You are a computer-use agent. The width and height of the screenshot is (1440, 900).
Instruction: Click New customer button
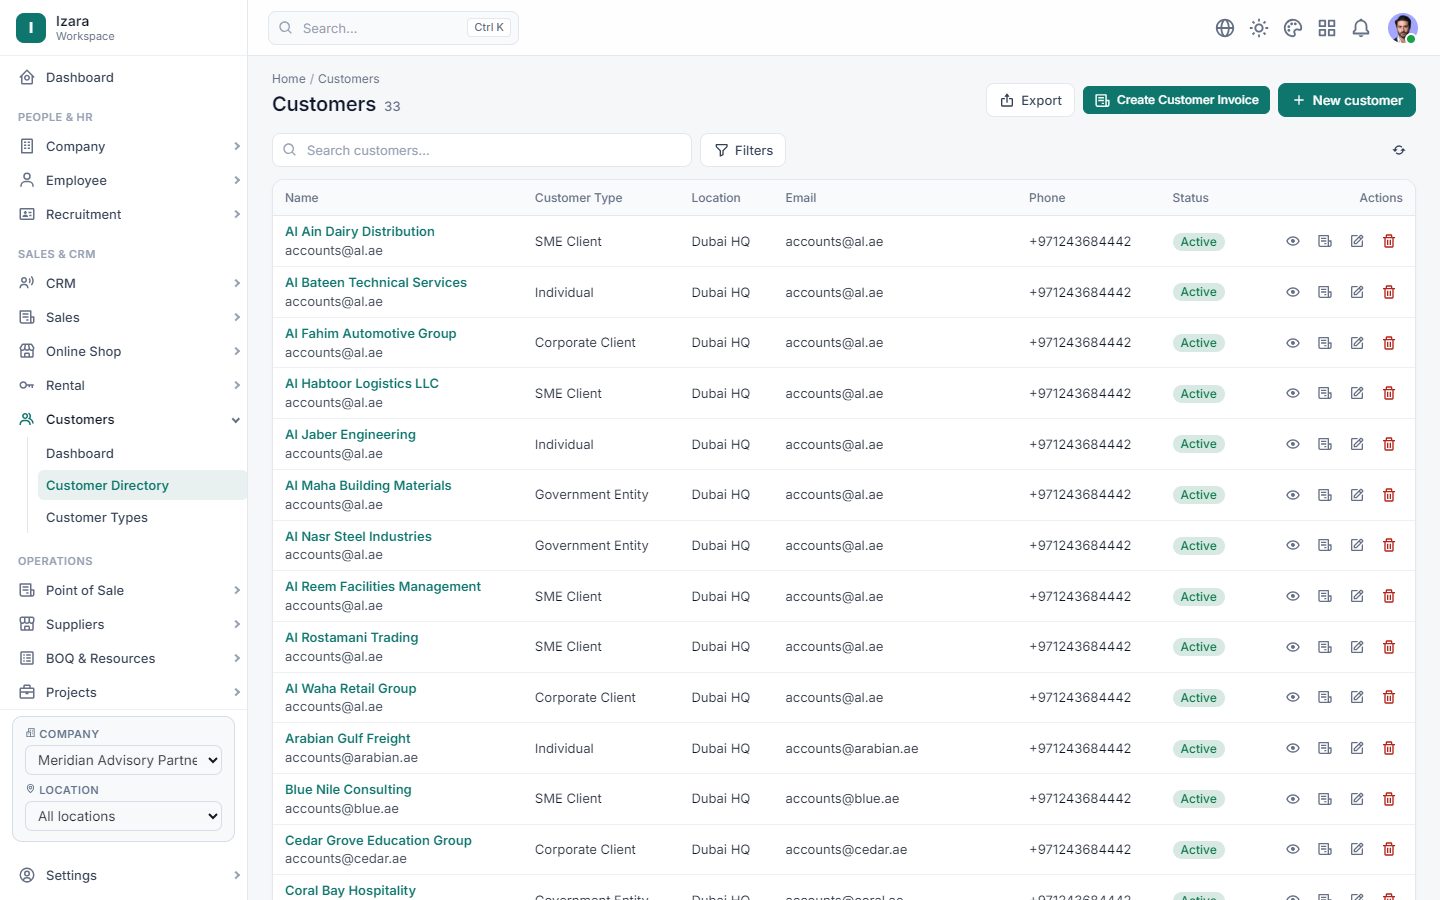pyautogui.click(x=1347, y=100)
